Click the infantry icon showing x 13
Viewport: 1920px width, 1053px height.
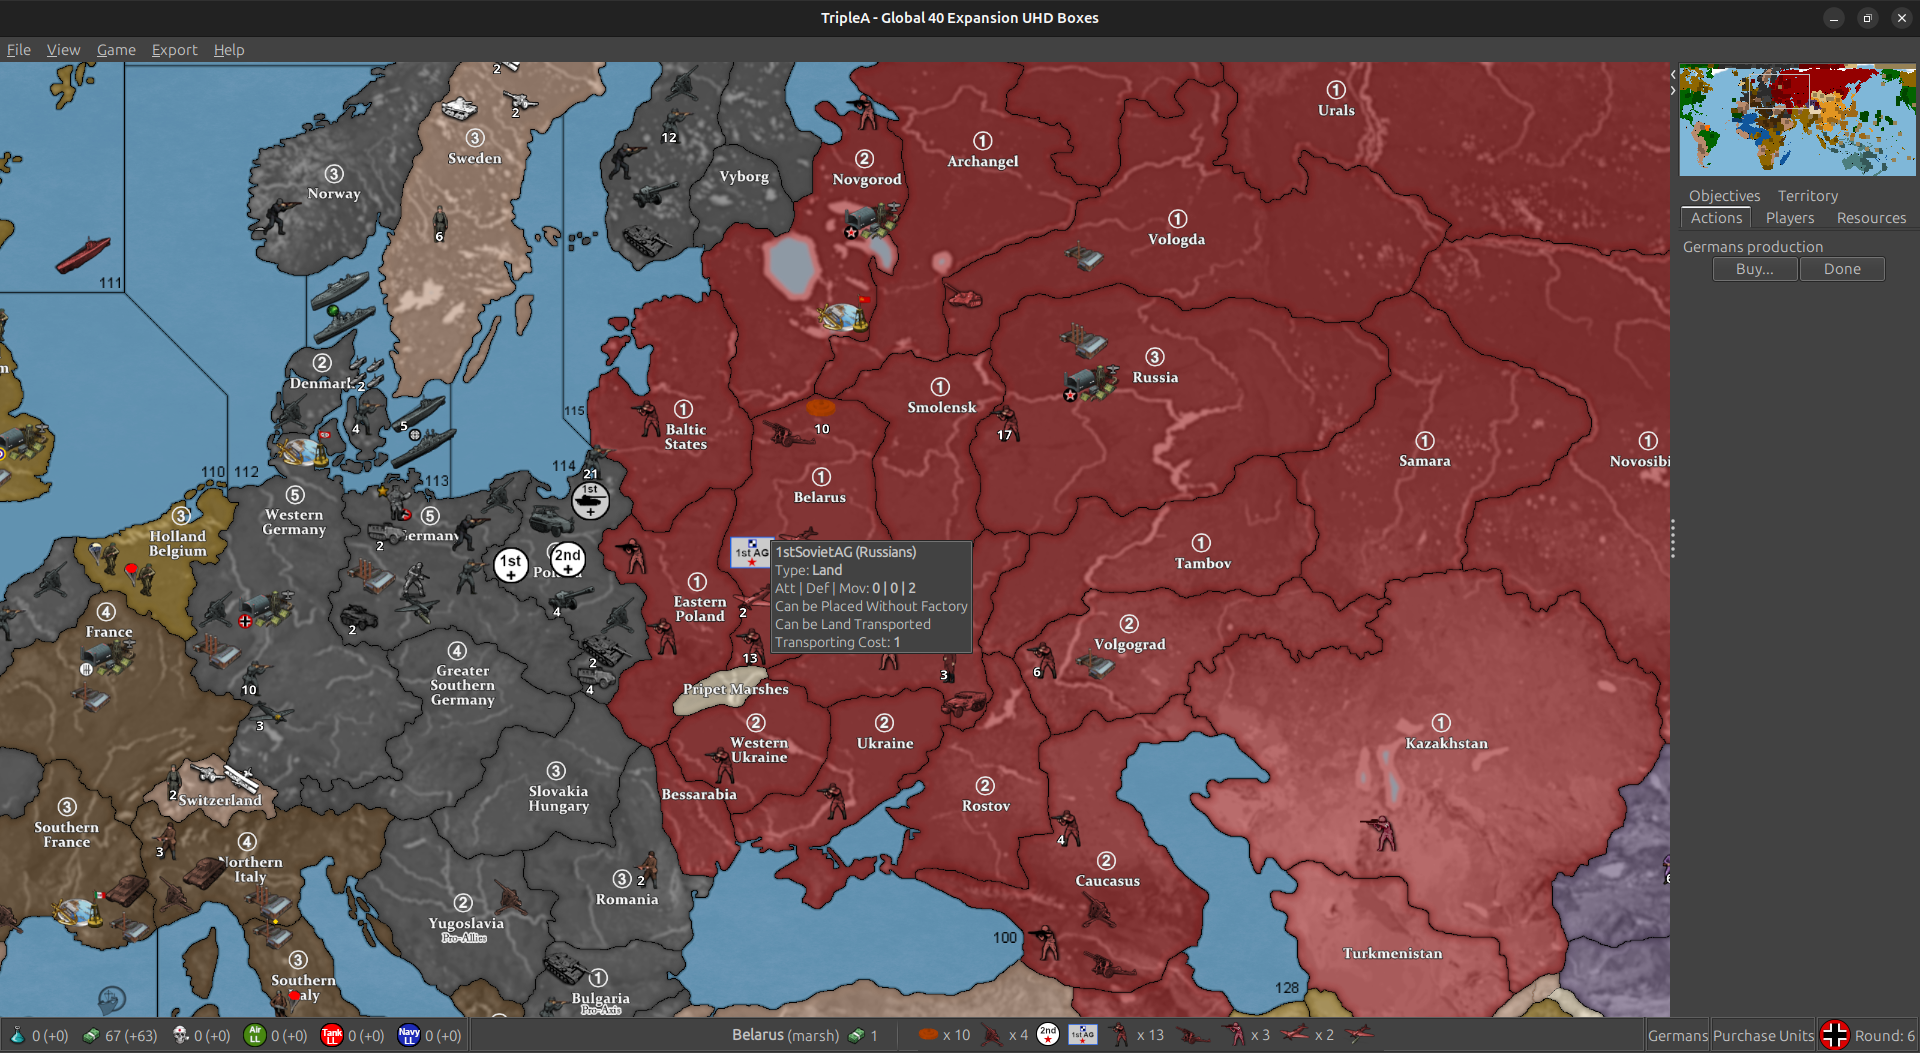(x=1120, y=1035)
